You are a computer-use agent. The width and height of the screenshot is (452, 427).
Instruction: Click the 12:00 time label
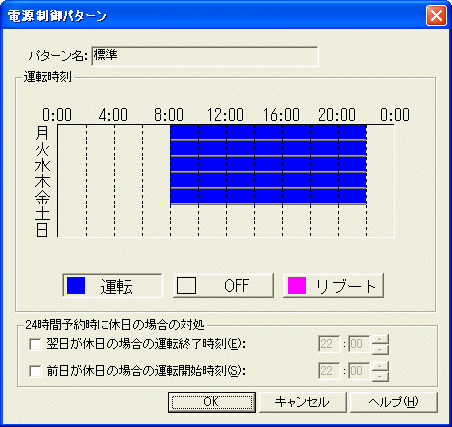coord(225,115)
